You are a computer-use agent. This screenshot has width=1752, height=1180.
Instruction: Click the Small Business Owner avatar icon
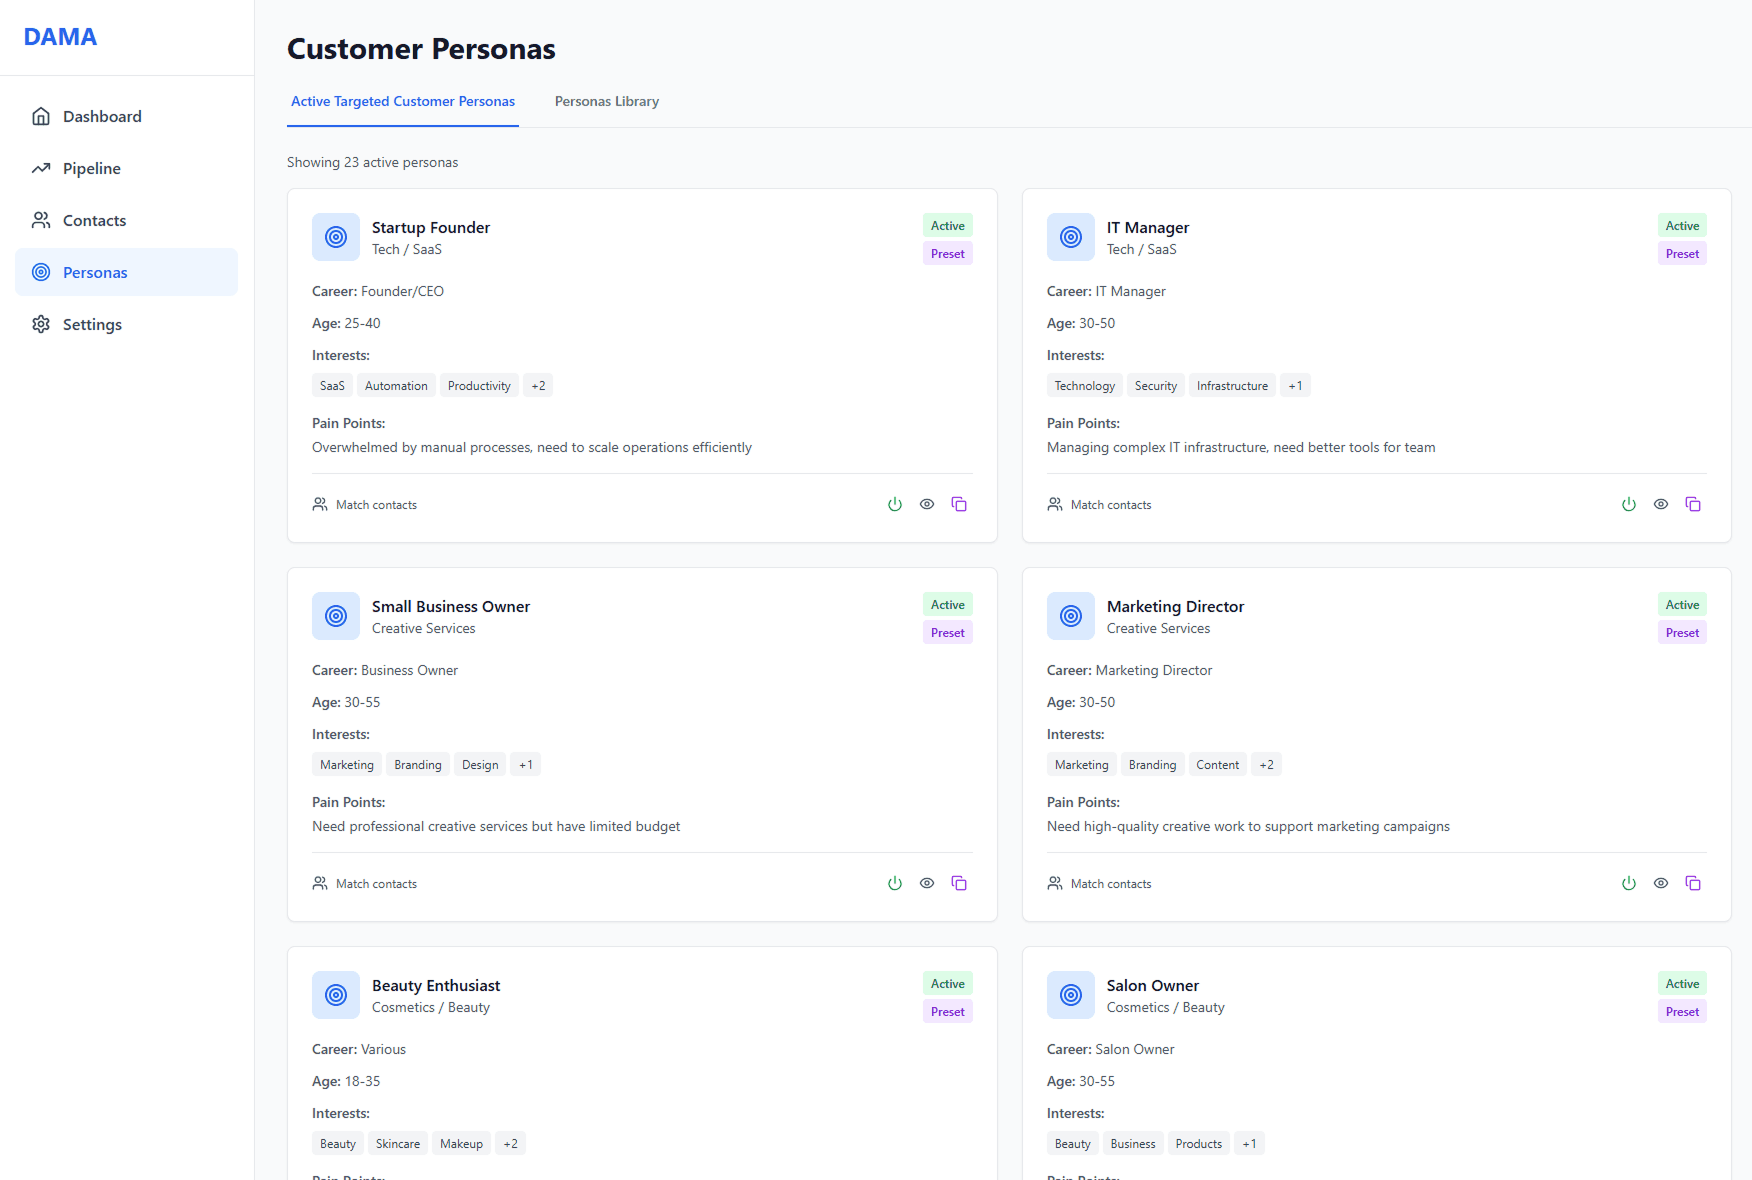pyautogui.click(x=336, y=616)
